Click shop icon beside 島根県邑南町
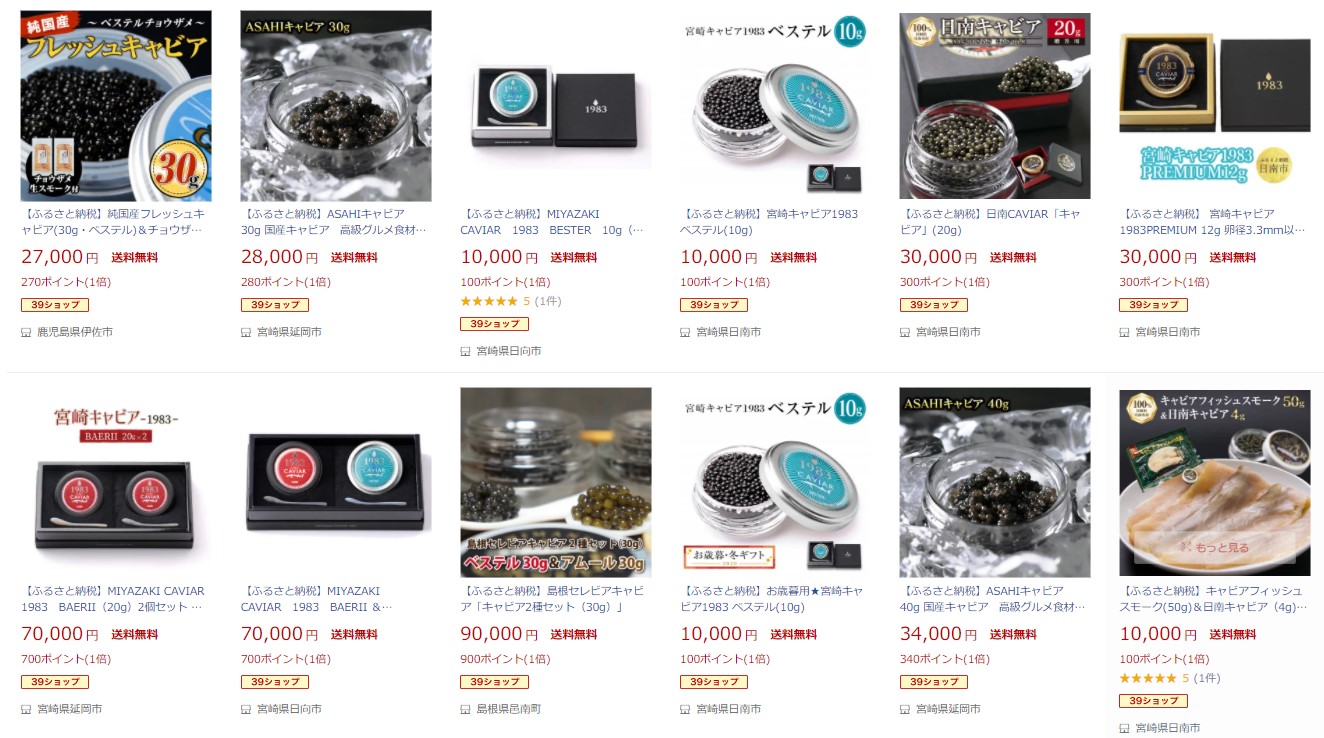The height and width of the screenshot is (738, 1324). [465, 709]
